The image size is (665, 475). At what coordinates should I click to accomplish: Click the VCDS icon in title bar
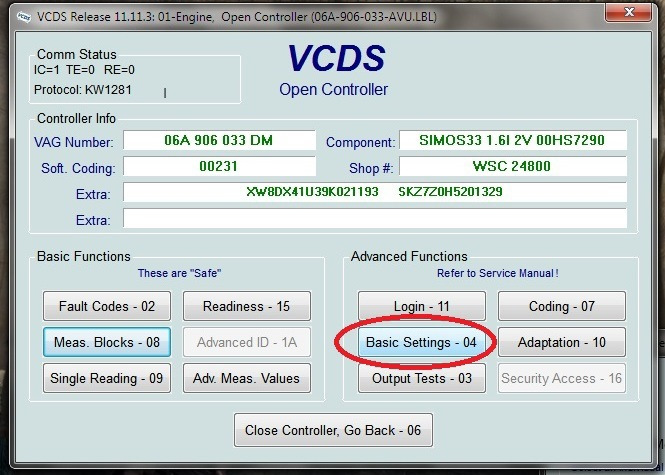[x=24, y=17]
